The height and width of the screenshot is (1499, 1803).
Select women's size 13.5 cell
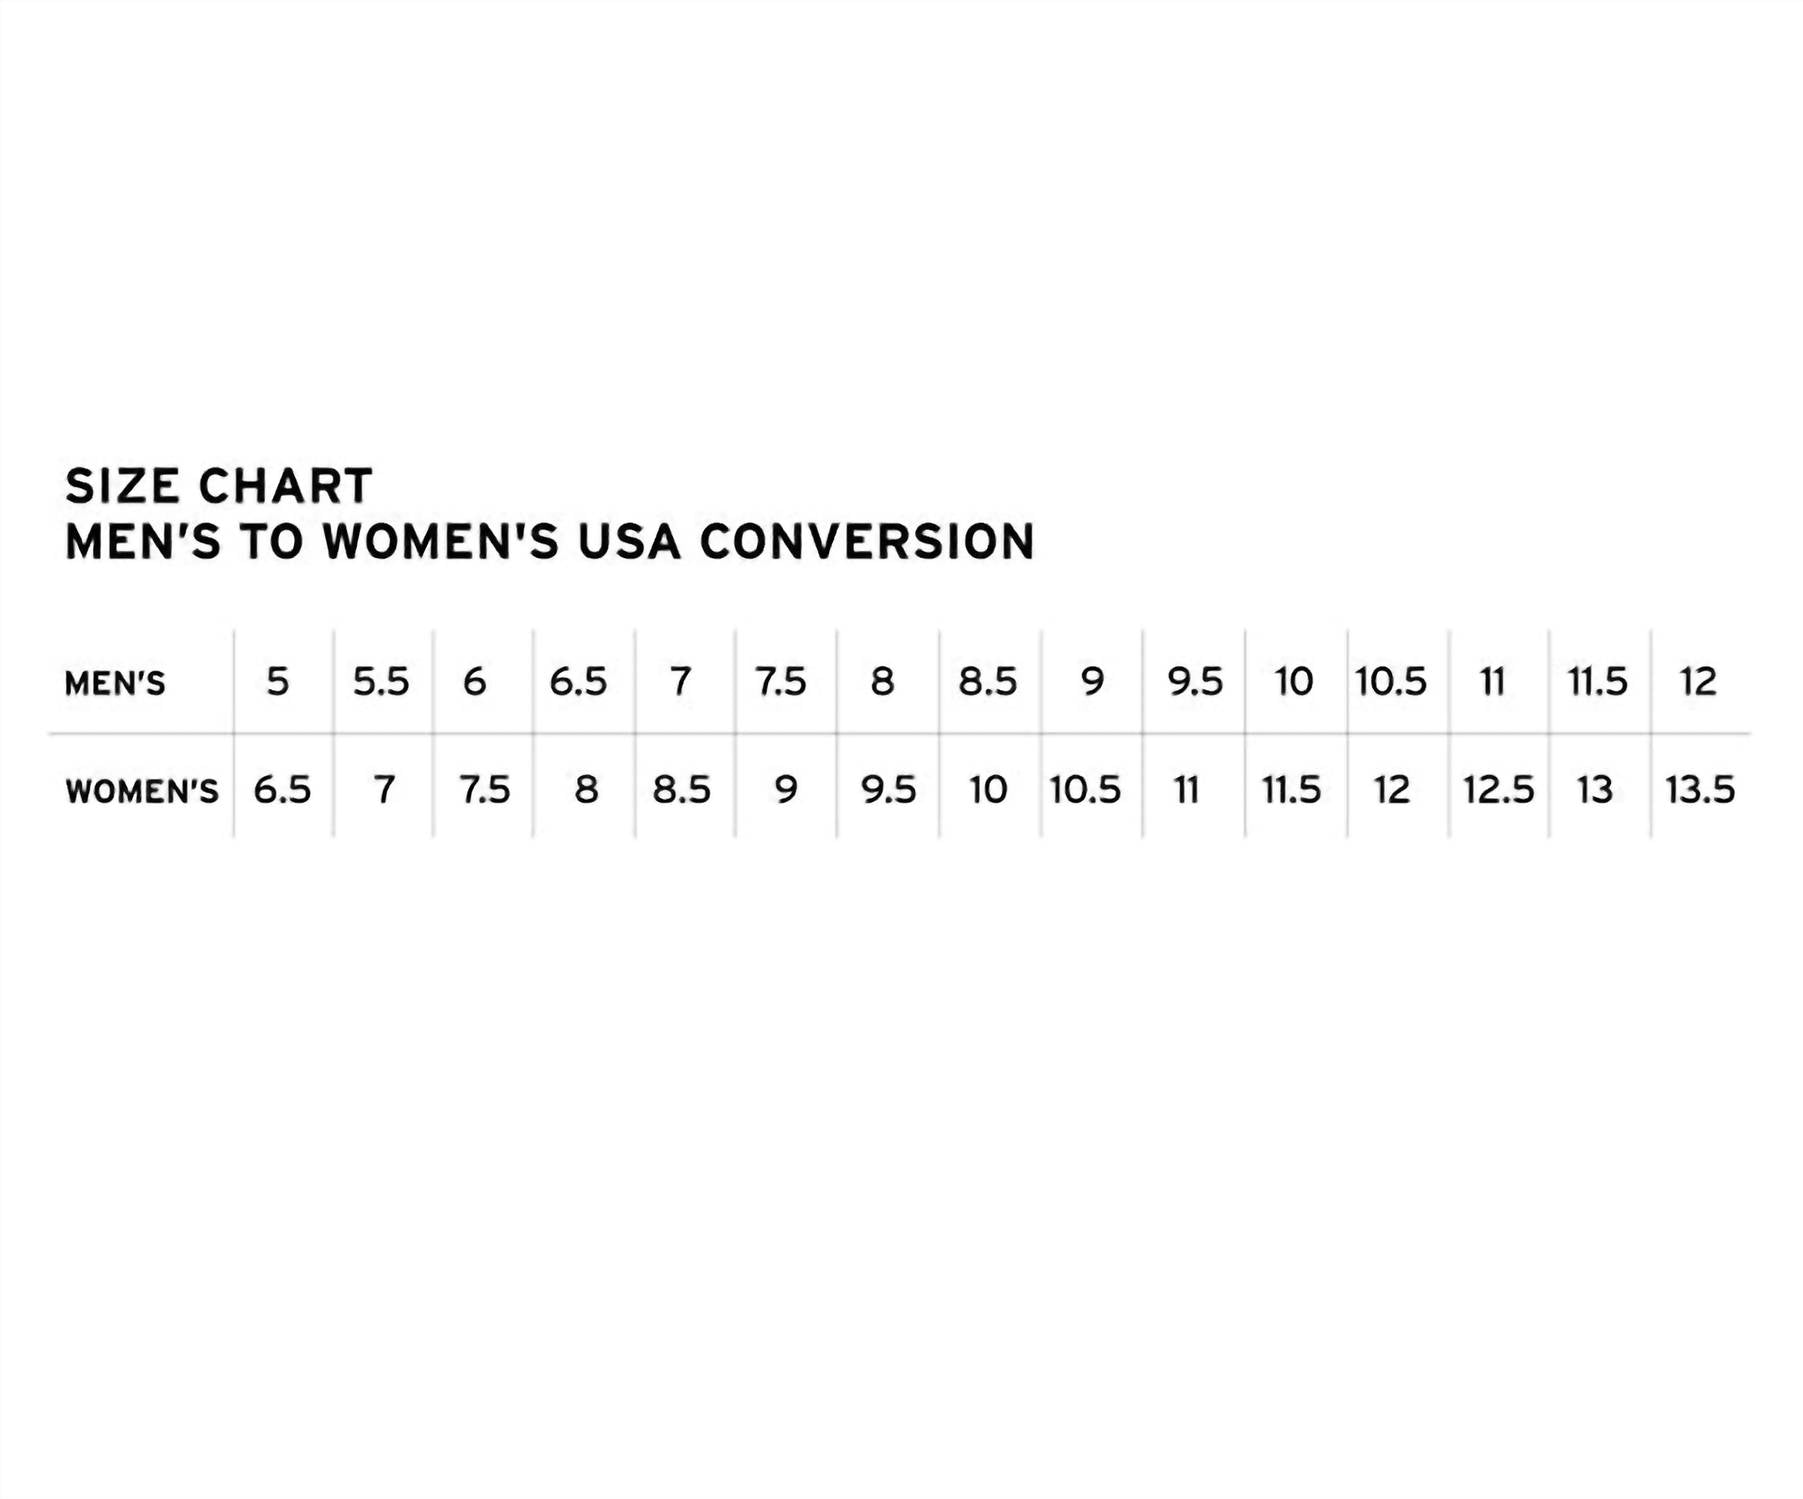tap(1700, 790)
